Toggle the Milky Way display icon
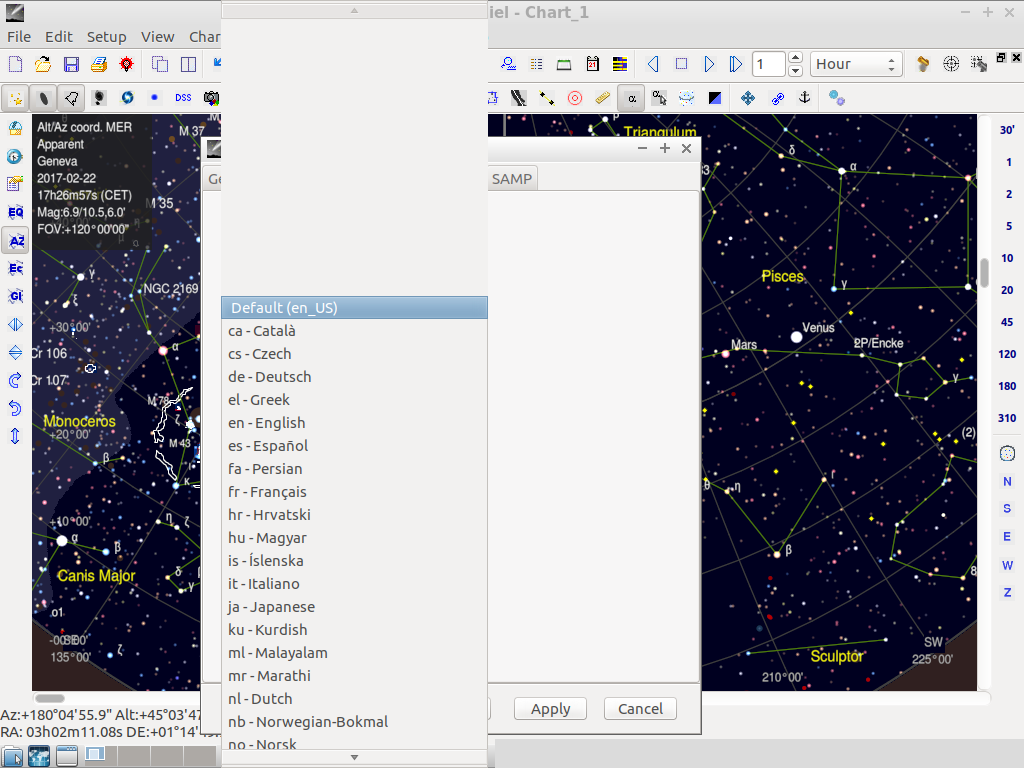Screen dimensions: 1024x768 519,98
